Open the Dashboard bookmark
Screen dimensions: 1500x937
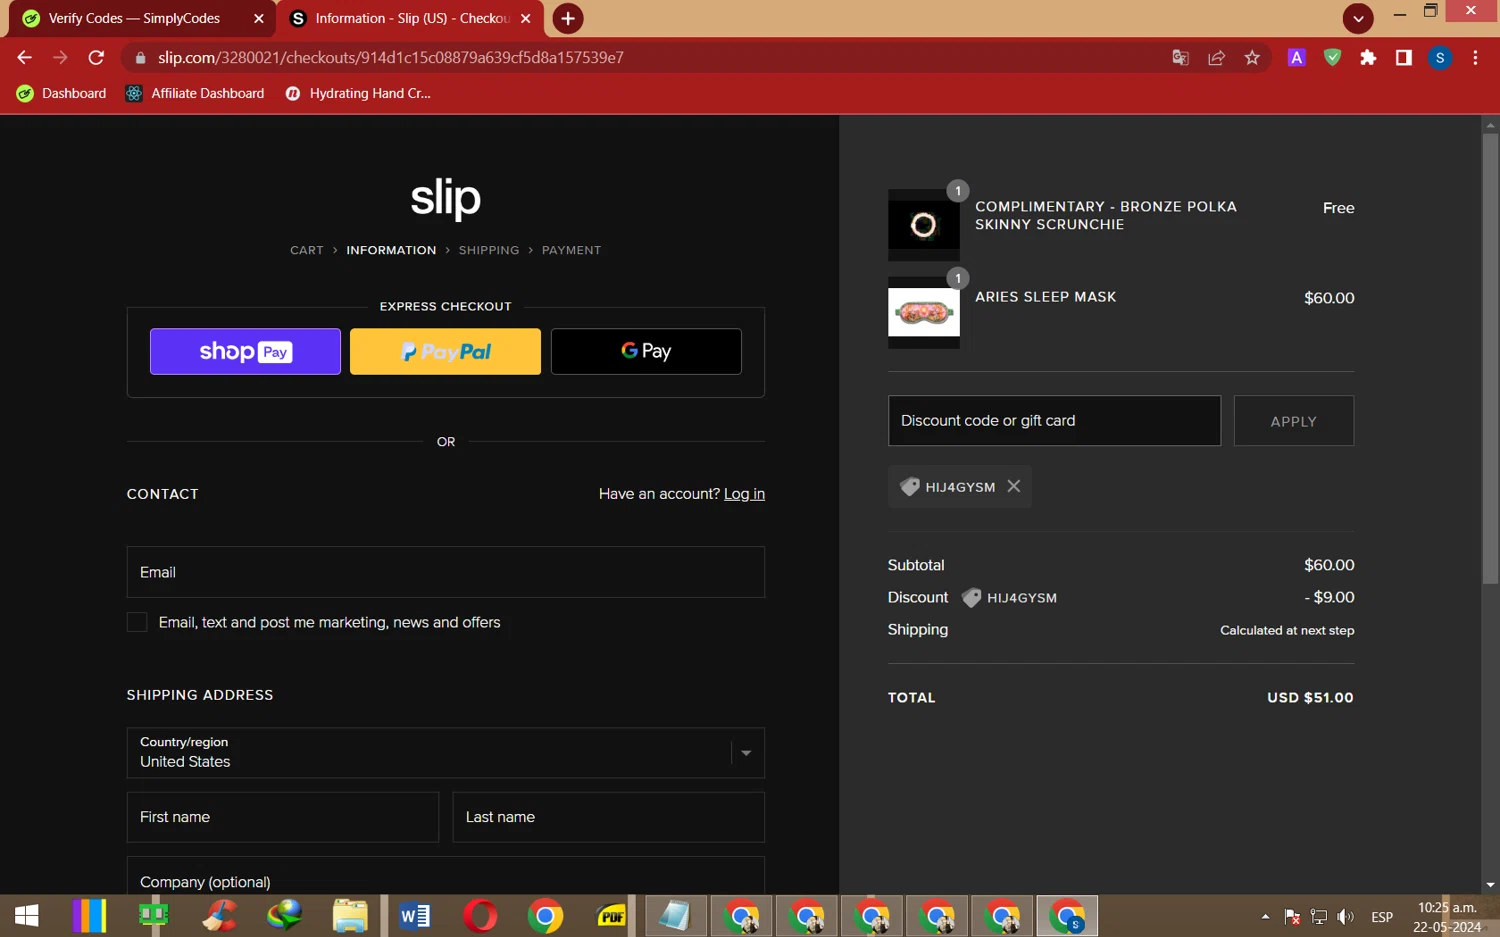(62, 93)
